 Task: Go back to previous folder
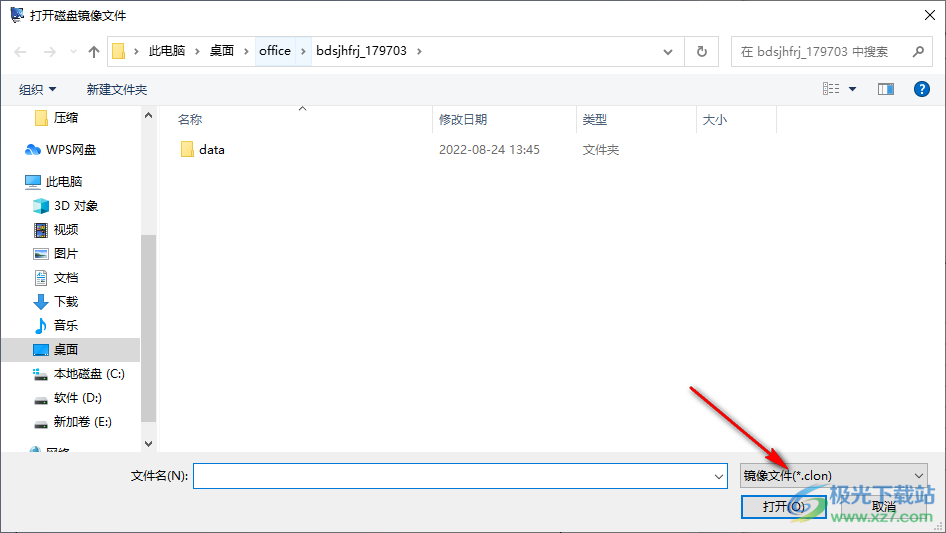coord(20,52)
